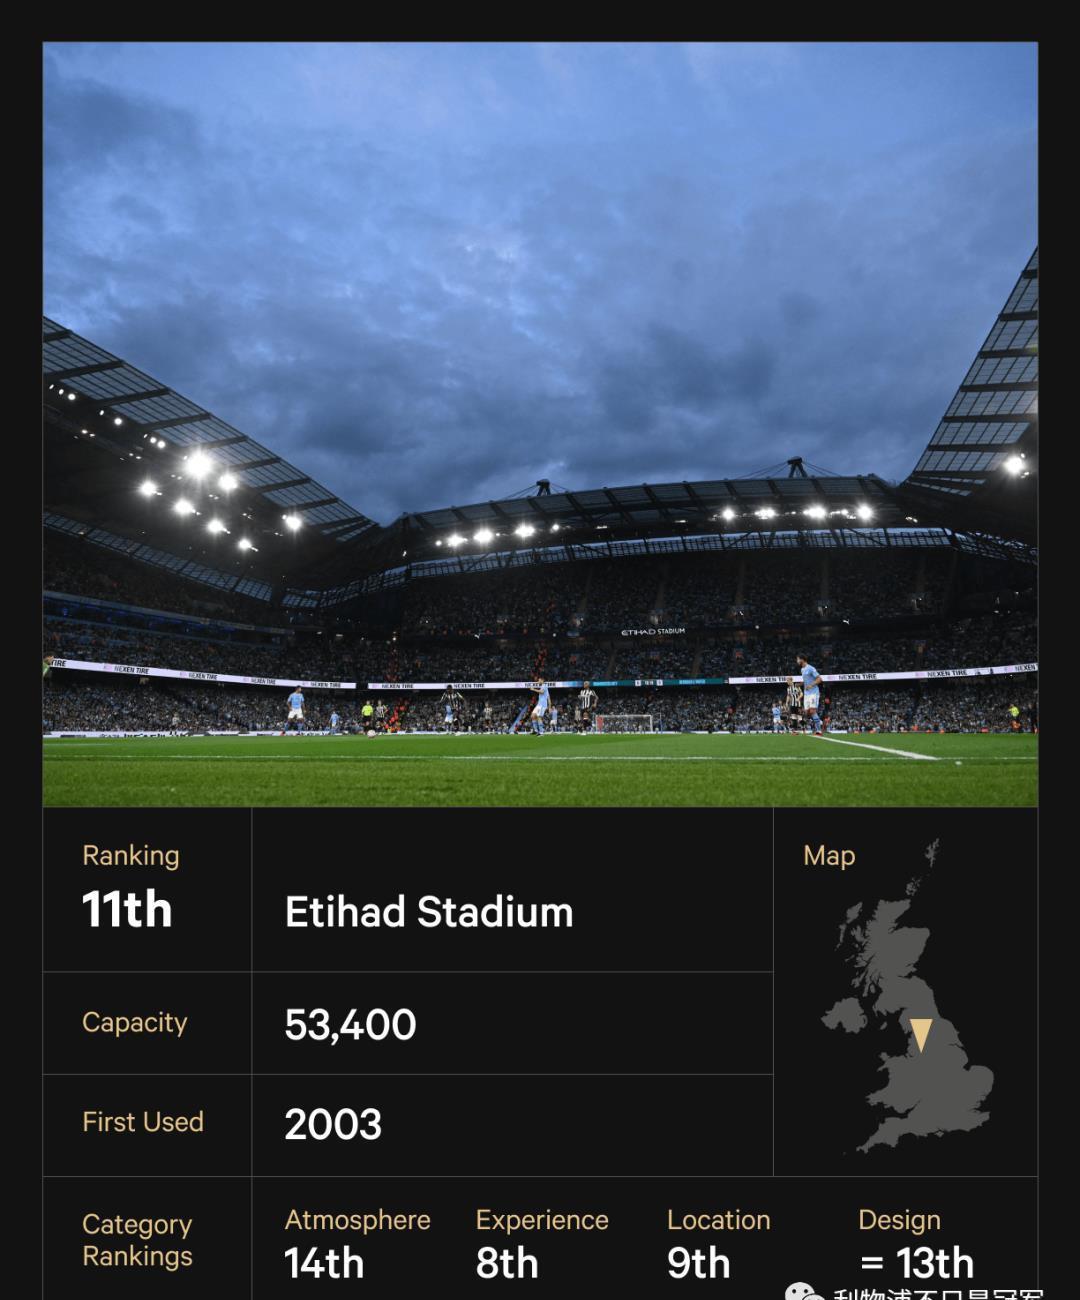Click the 14th Atmosphere ranking
Screen dimensions: 1080x1300
click(x=324, y=1264)
